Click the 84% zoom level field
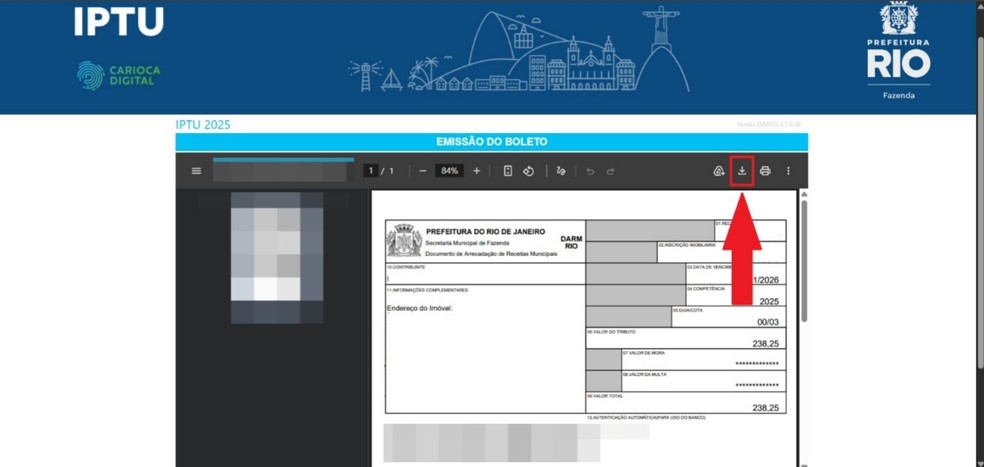This screenshot has width=984, height=467. click(449, 171)
